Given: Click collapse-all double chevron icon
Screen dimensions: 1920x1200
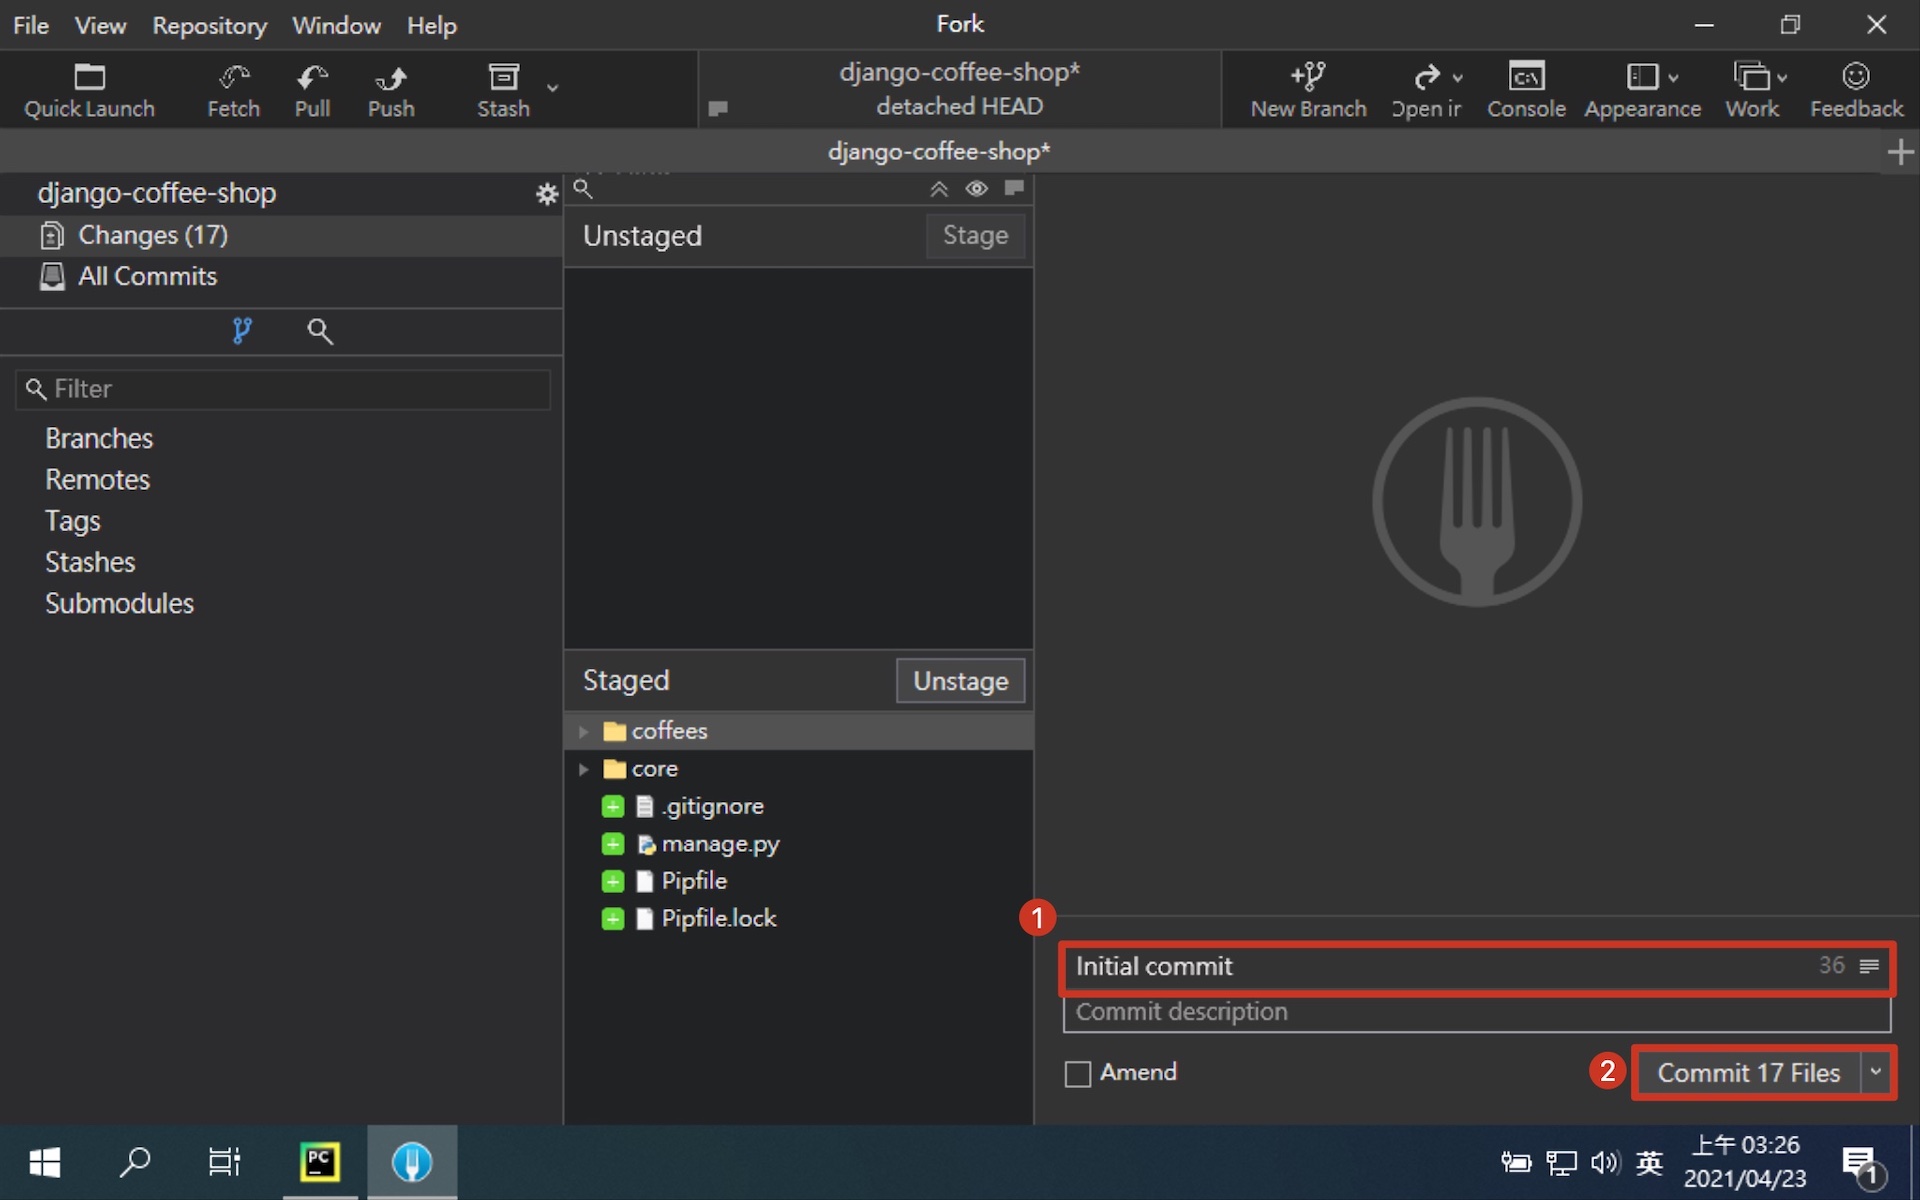Looking at the screenshot, I should click(x=938, y=189).
